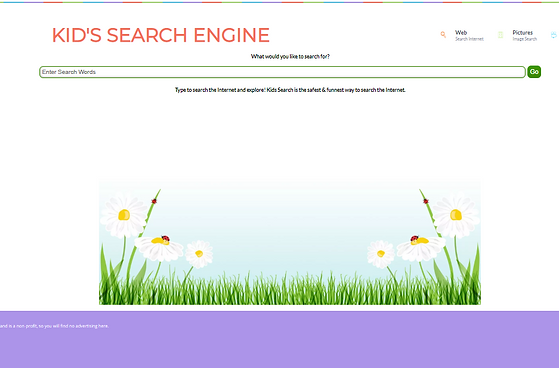559x368 pixels.
Task: Open the Web search internet tab
Action: (469, 35)
